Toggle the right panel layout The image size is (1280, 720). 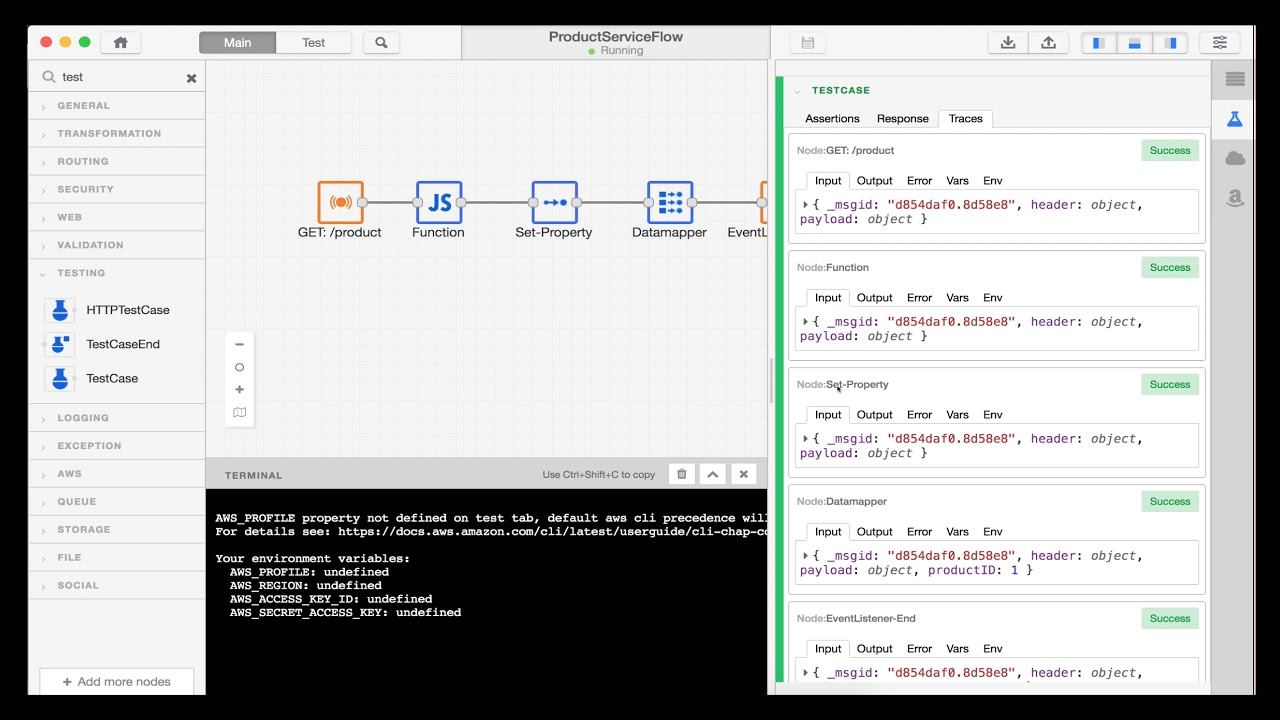(1170, 43)
